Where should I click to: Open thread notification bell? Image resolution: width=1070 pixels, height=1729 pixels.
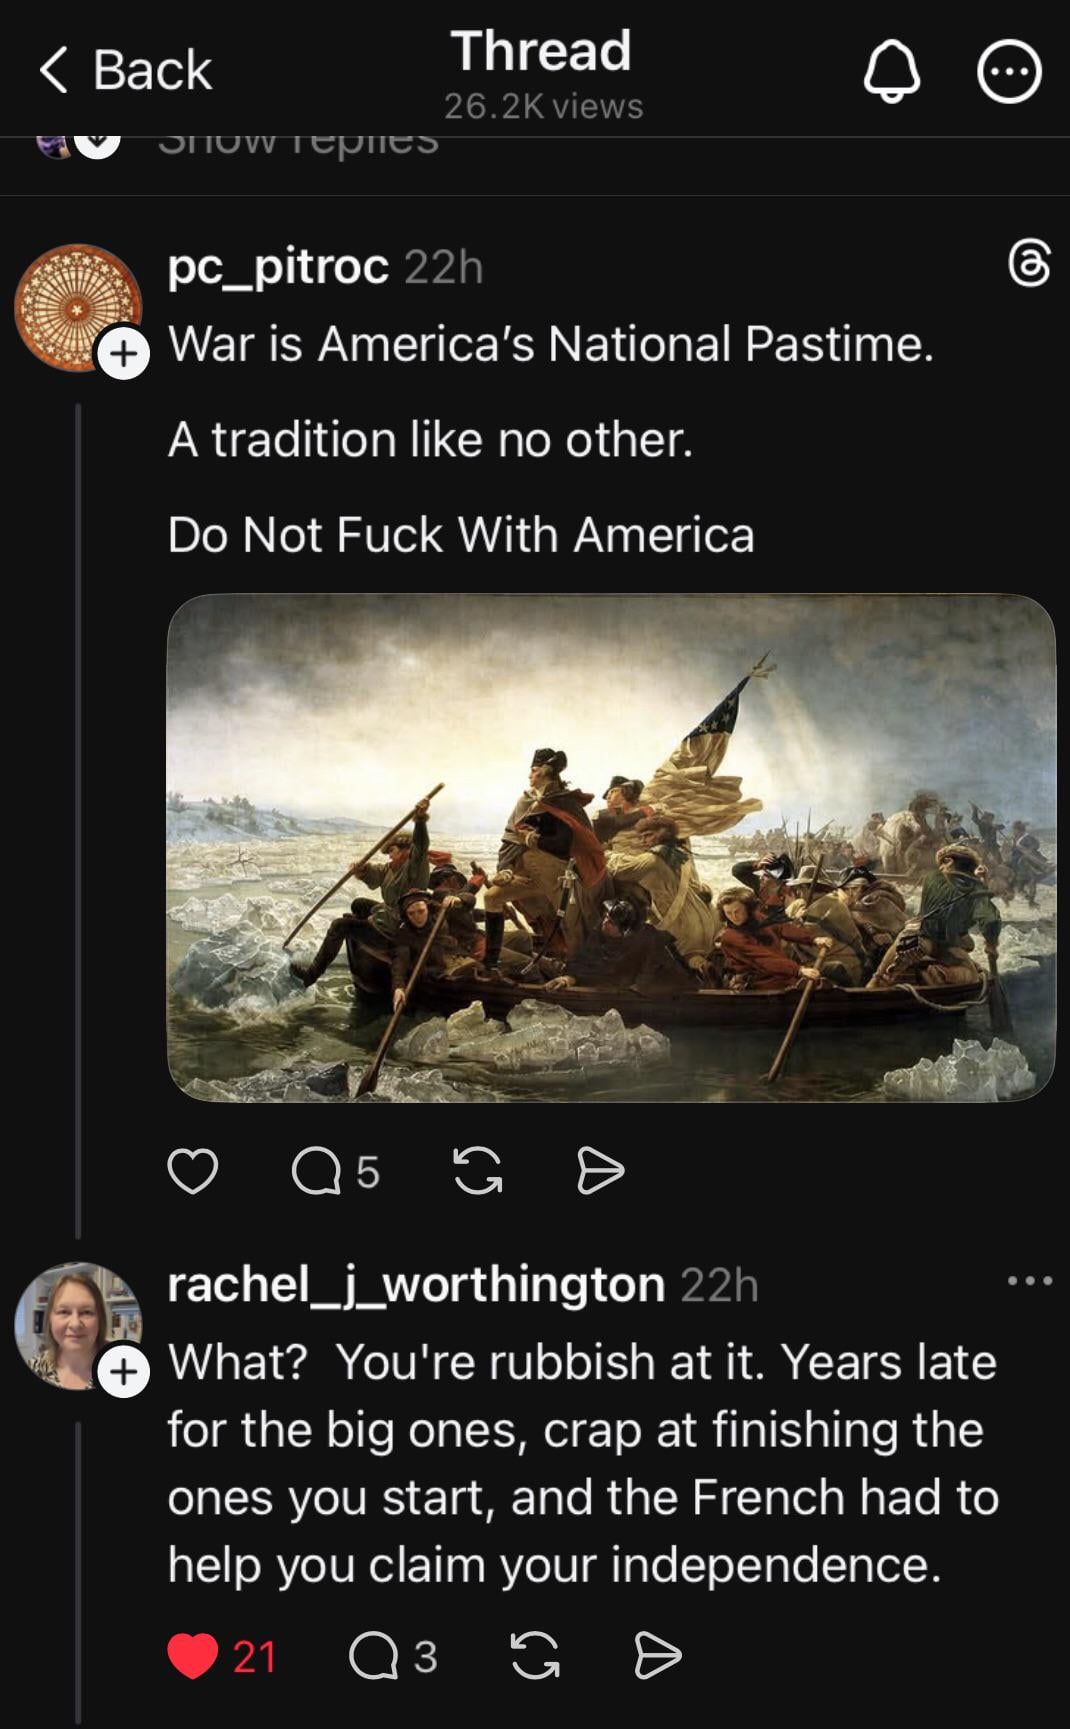[x=891, y=71]
